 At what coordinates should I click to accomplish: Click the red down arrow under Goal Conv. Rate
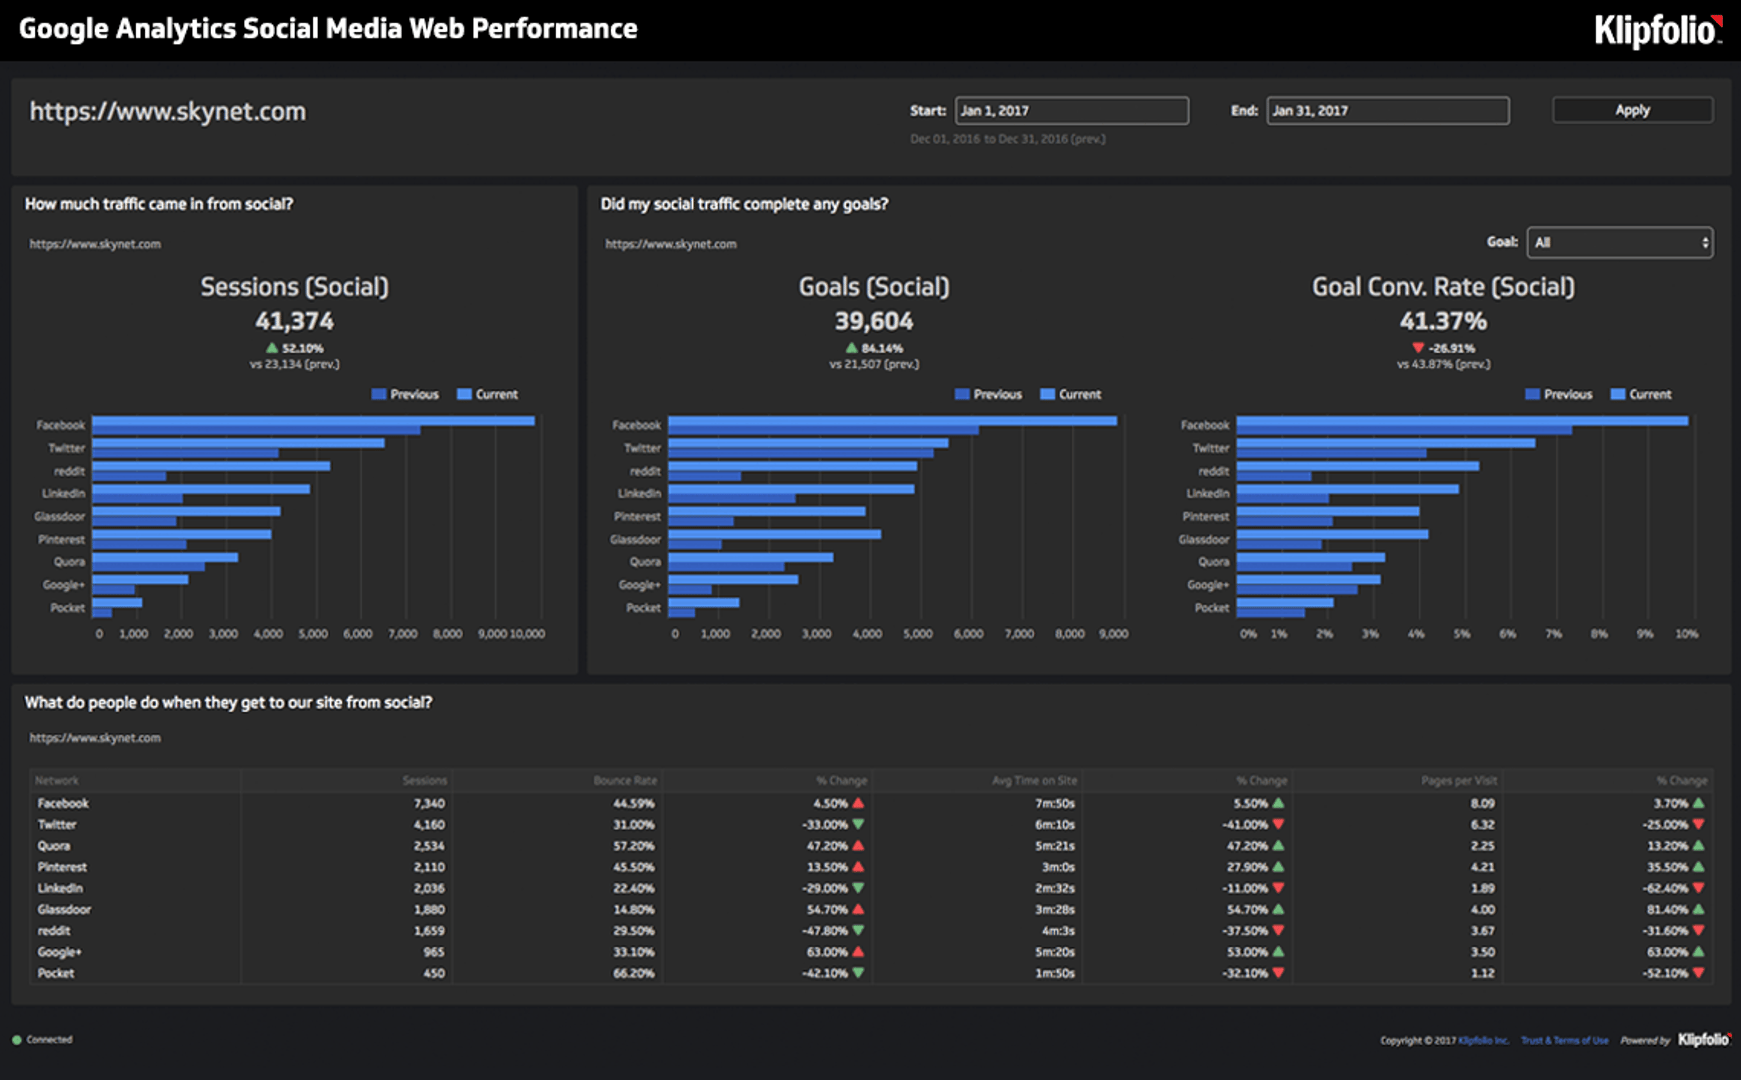(1417, 348)
